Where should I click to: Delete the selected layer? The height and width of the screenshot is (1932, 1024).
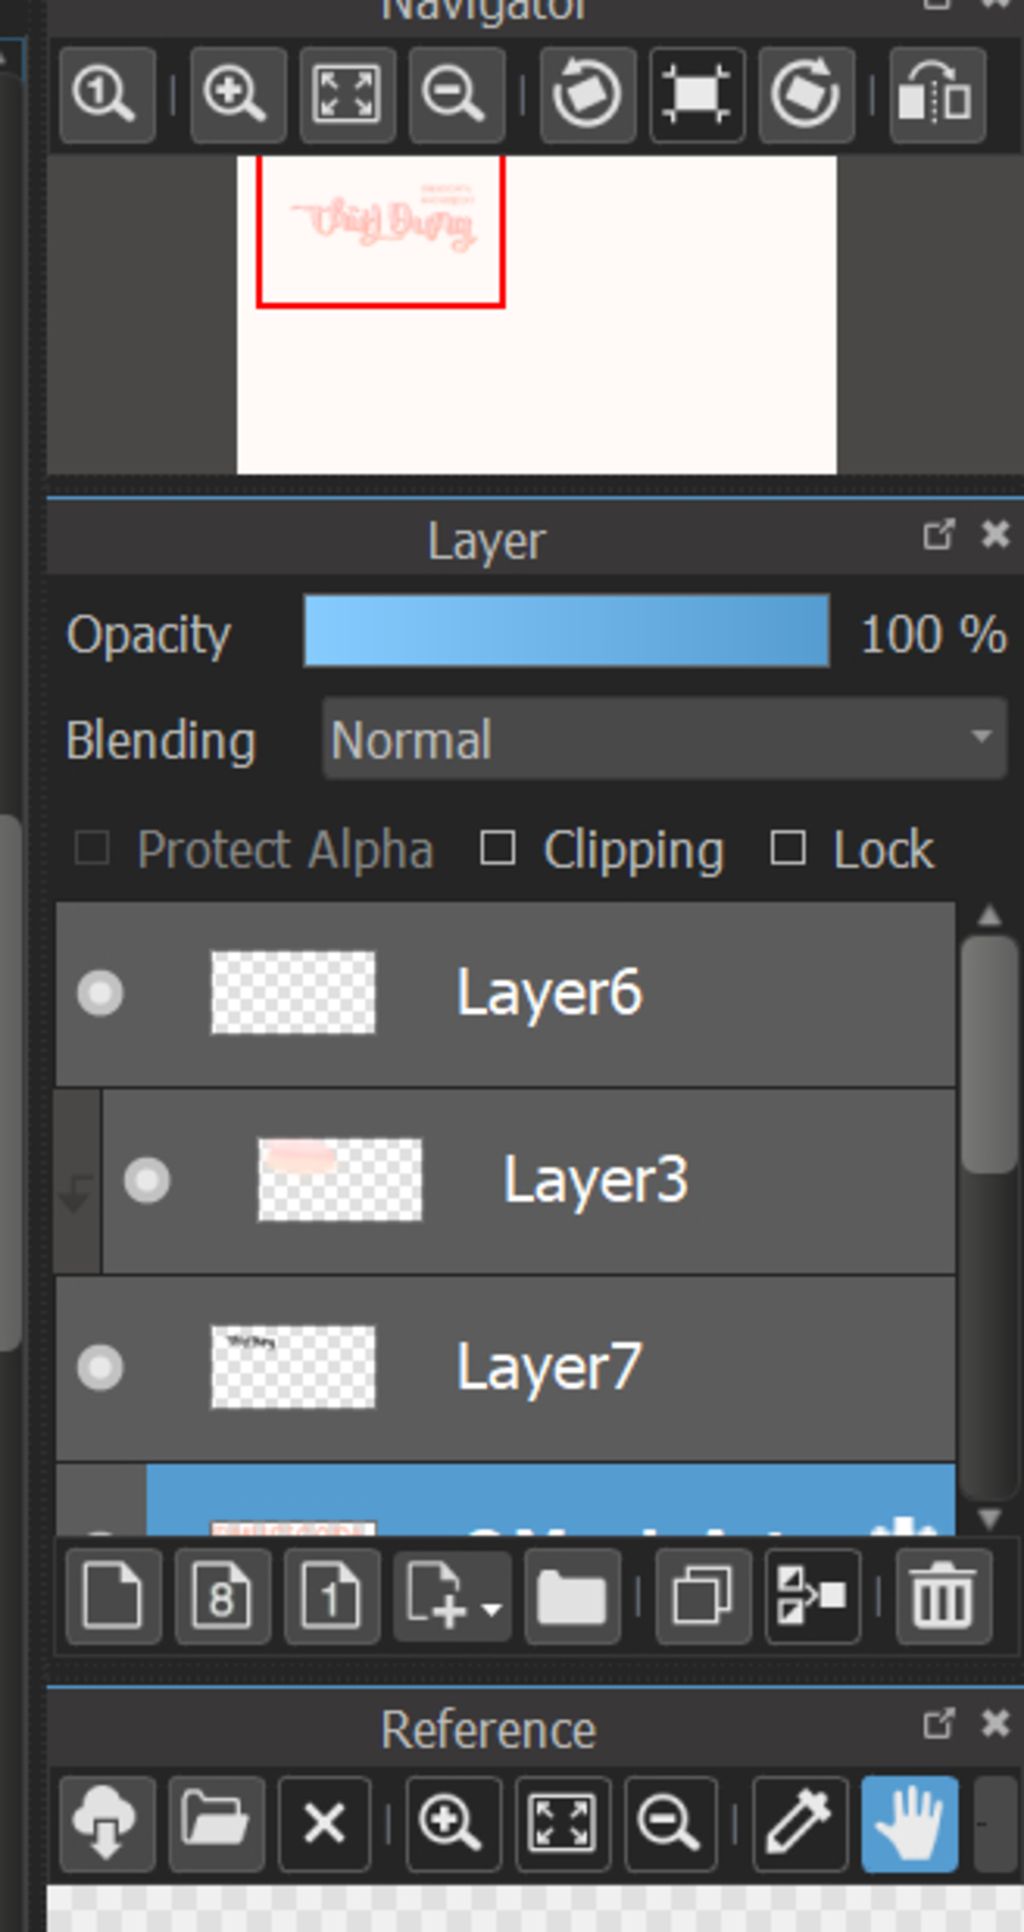pos(944,1597)
